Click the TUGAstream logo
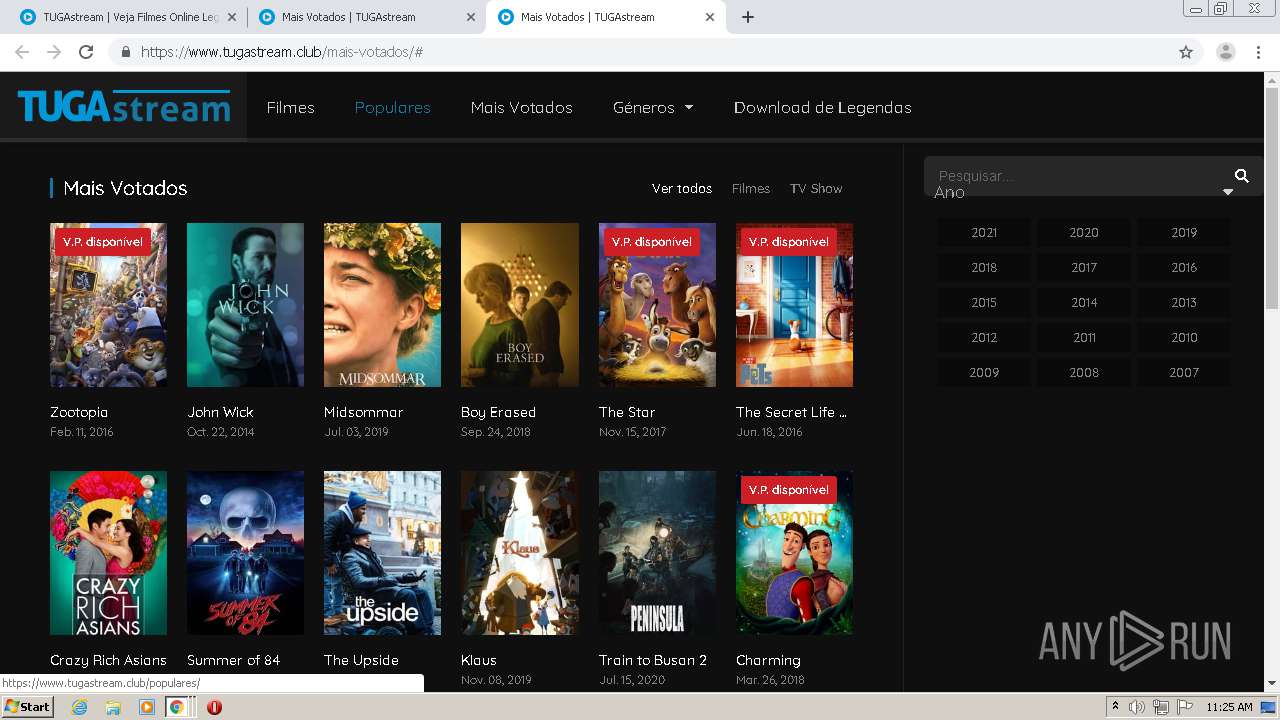Image resolution: width=1280 pixels, height=720 pixels. point(124,106)
